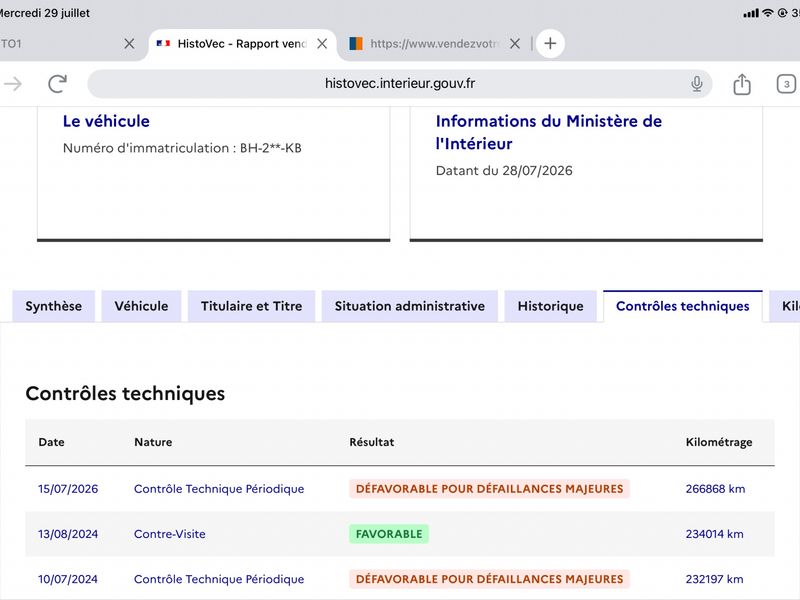Tap the forward navigation arrow

click(13, 84)
